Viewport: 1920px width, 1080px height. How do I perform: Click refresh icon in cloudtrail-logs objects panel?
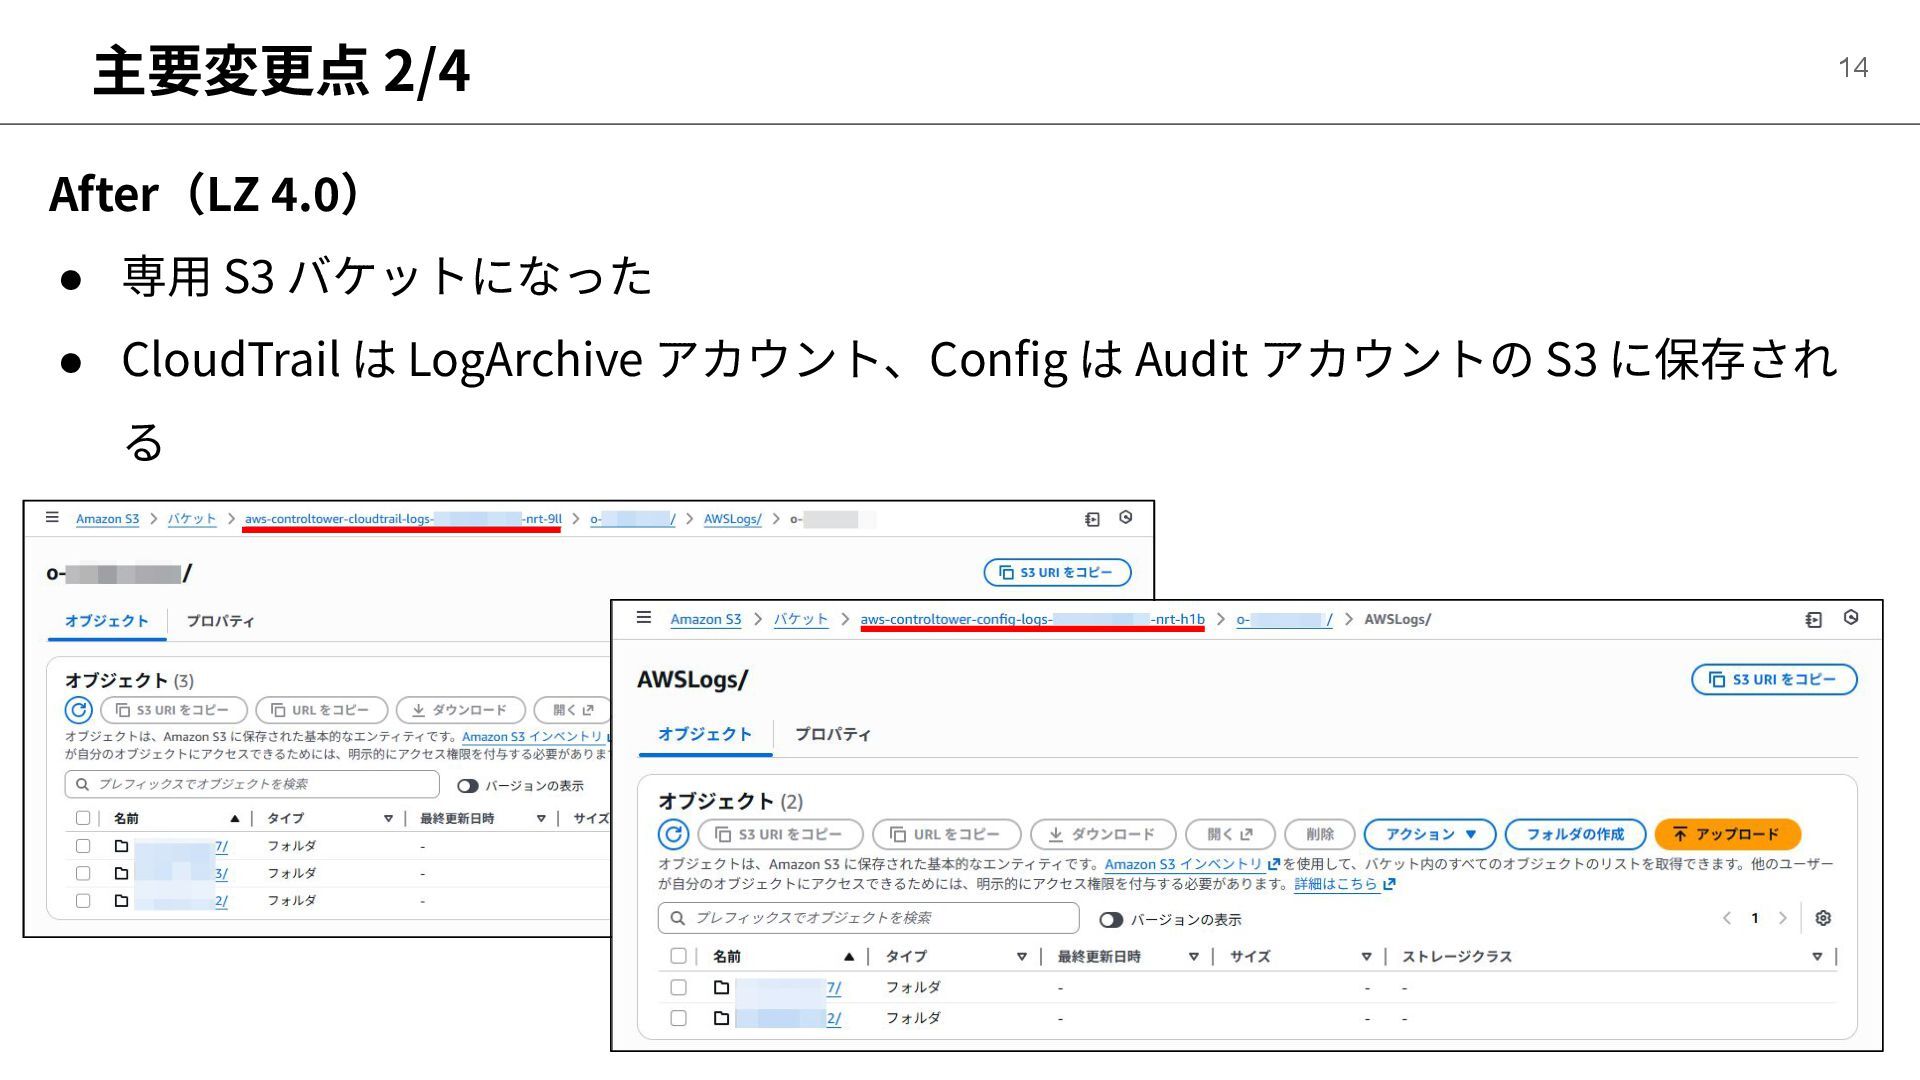78,710
